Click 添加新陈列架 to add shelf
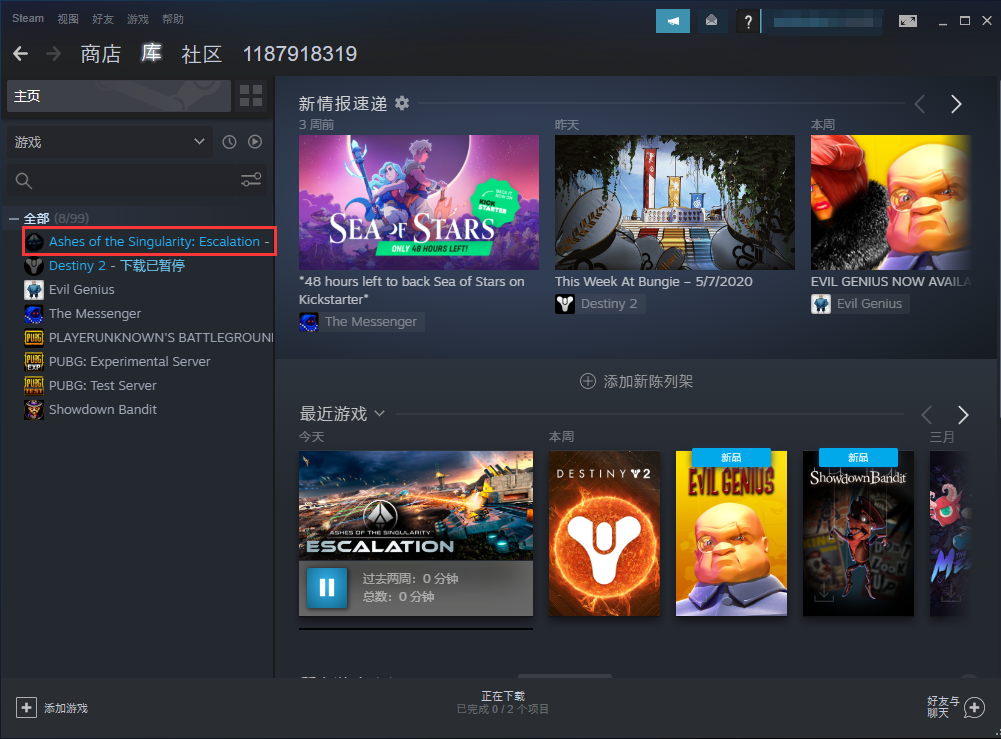Screen dimensions: 1001x739 [x=636, y=382]
